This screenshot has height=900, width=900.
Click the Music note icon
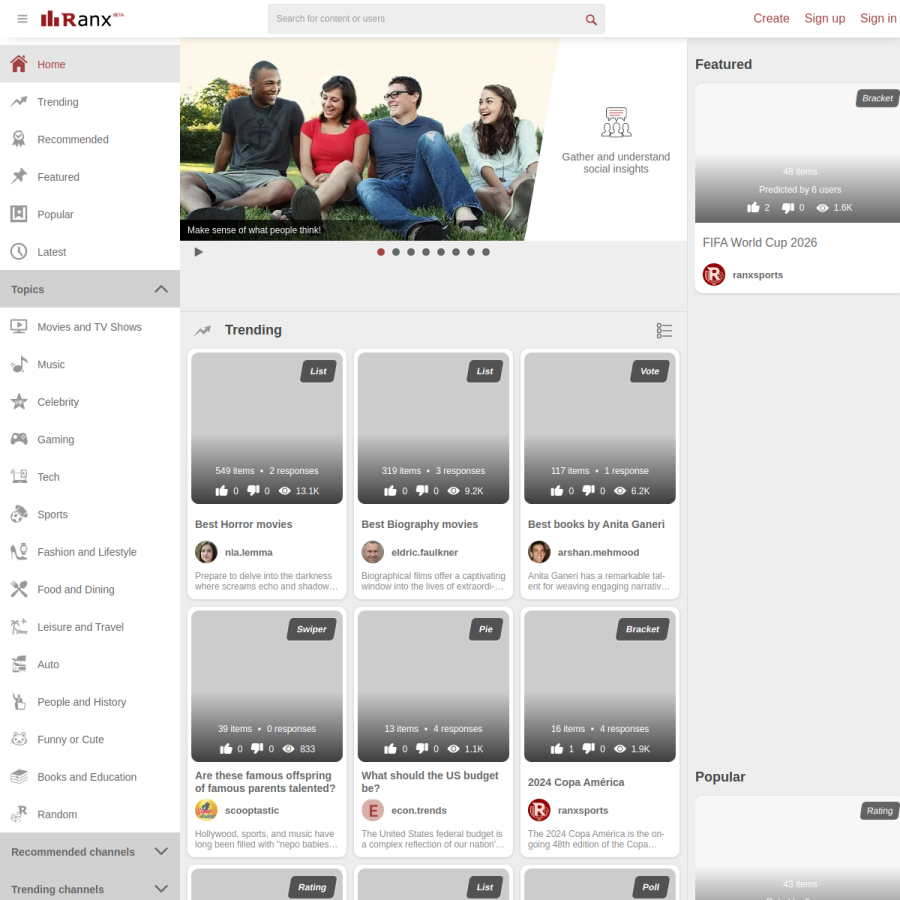pyautogui.click(x=19, y=364)
